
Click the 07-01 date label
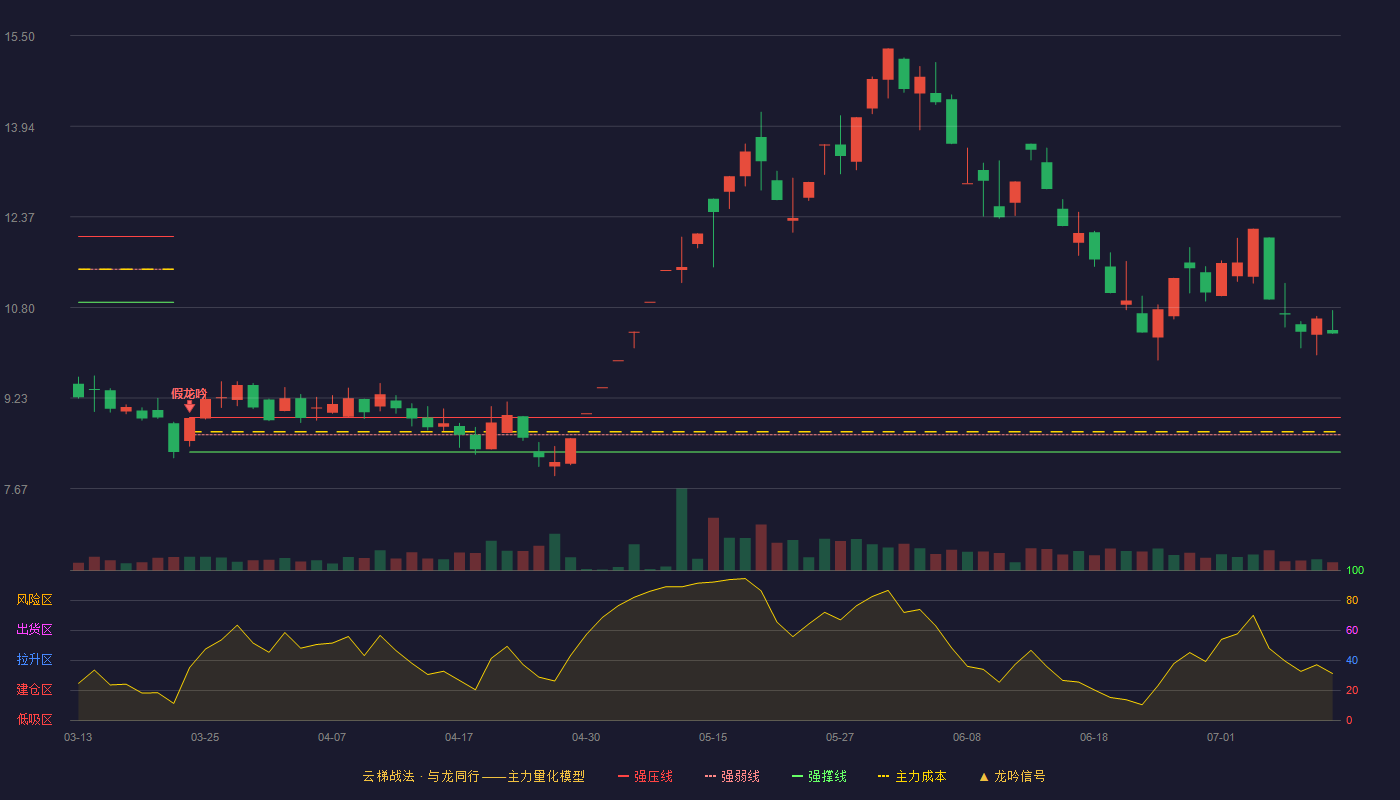click(1221, 737)
